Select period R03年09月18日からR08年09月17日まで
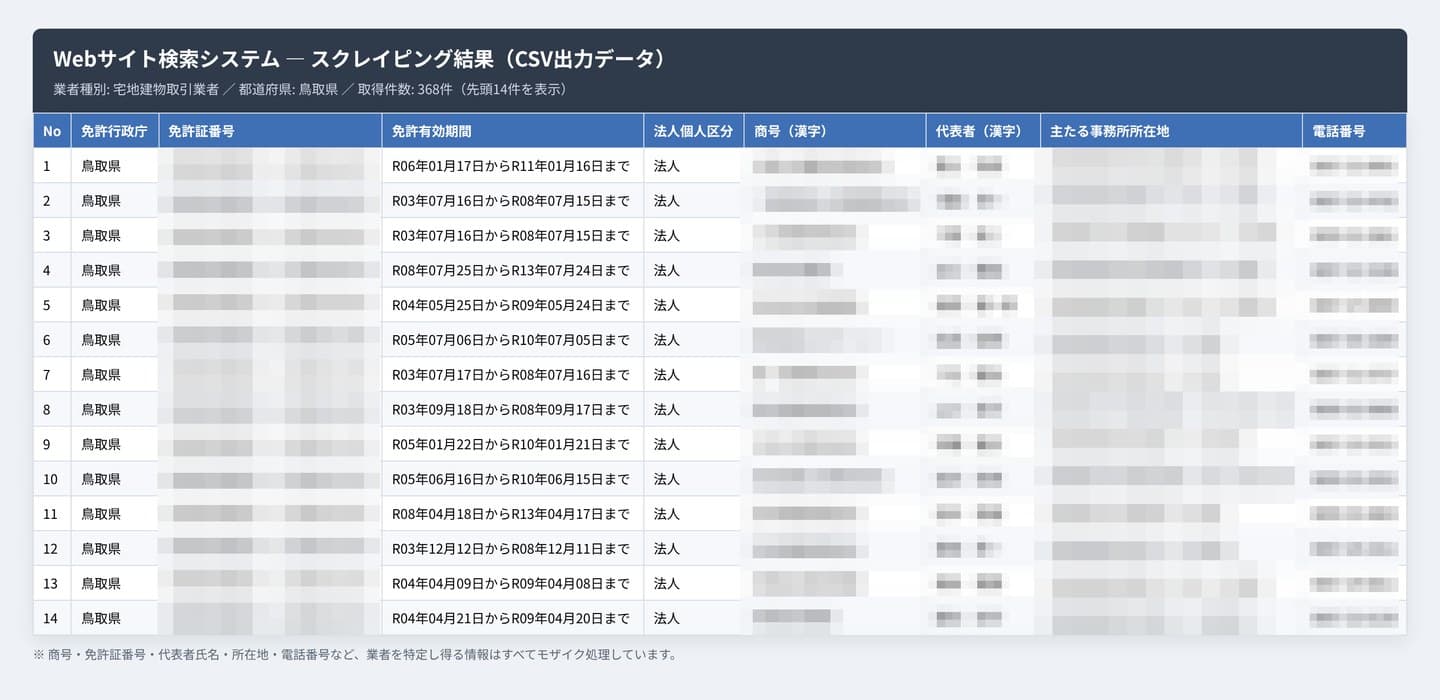This screenshot has height=700, width=1440. click(511, 410)
